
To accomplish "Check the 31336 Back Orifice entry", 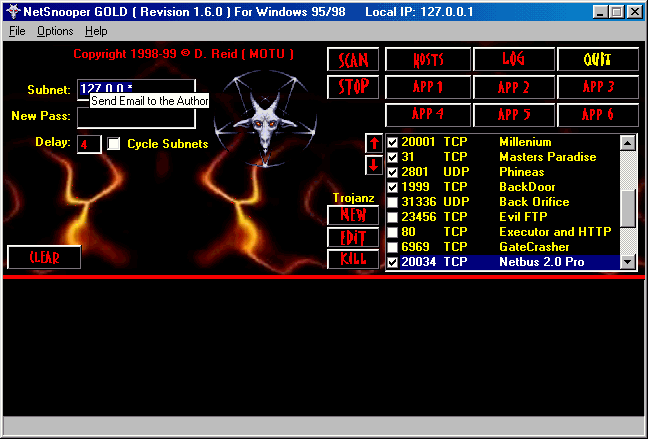I will 393,202.
